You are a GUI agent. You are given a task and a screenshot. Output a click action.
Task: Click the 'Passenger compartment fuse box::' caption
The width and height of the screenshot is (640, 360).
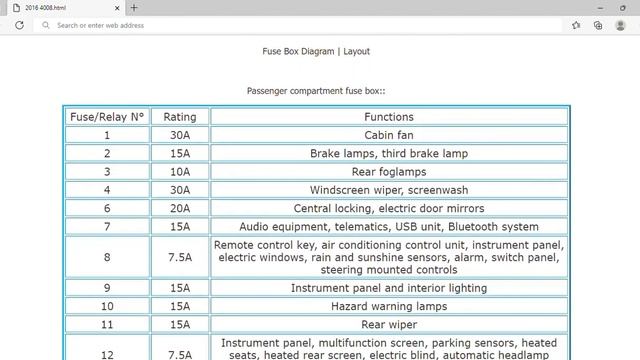[x=316, y=91]
